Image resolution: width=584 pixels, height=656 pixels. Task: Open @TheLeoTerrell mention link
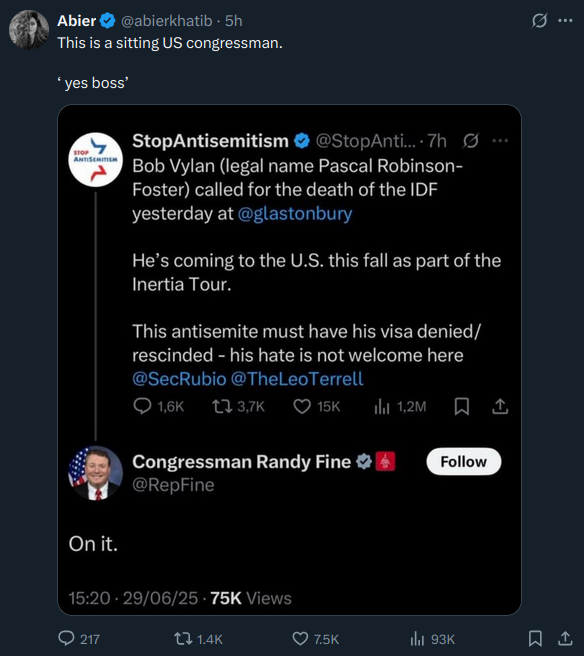coord(297,379)
